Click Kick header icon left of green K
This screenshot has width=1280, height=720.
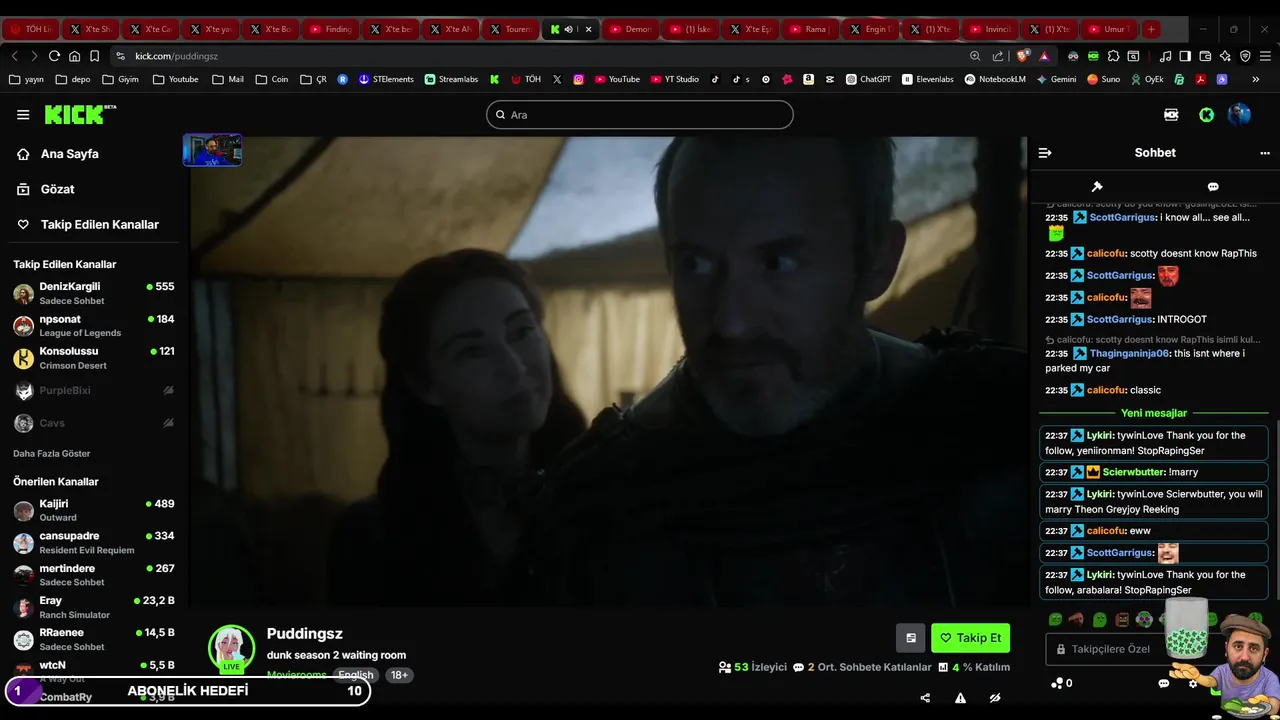tap(1171, 115)
